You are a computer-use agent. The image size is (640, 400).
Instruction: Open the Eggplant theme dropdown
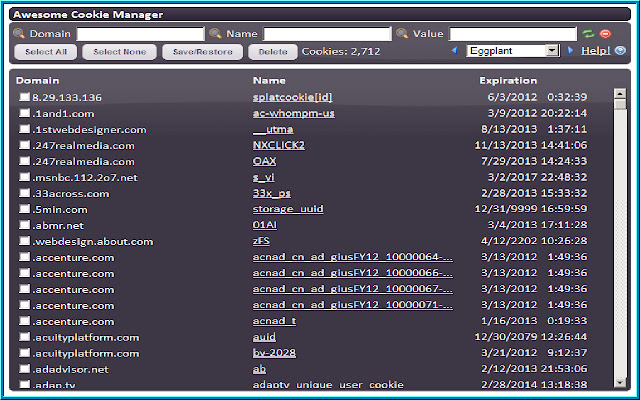click(512, 51)
